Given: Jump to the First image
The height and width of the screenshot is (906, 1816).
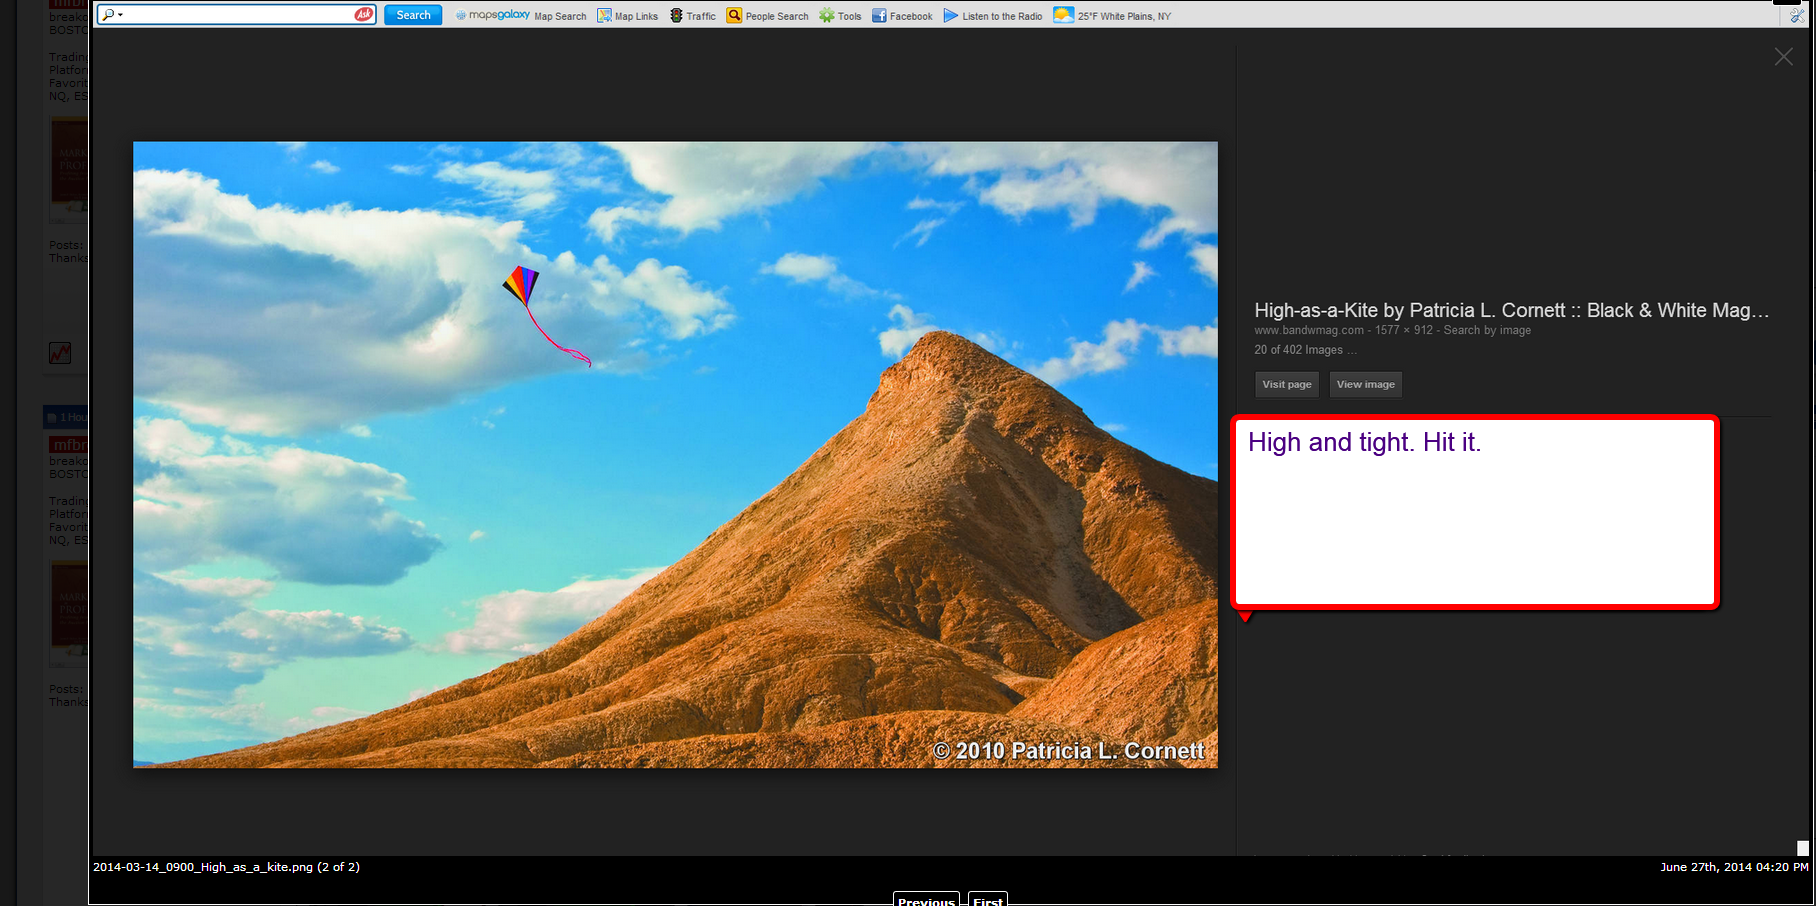Looking at the screenshot, I should (988, 900).
